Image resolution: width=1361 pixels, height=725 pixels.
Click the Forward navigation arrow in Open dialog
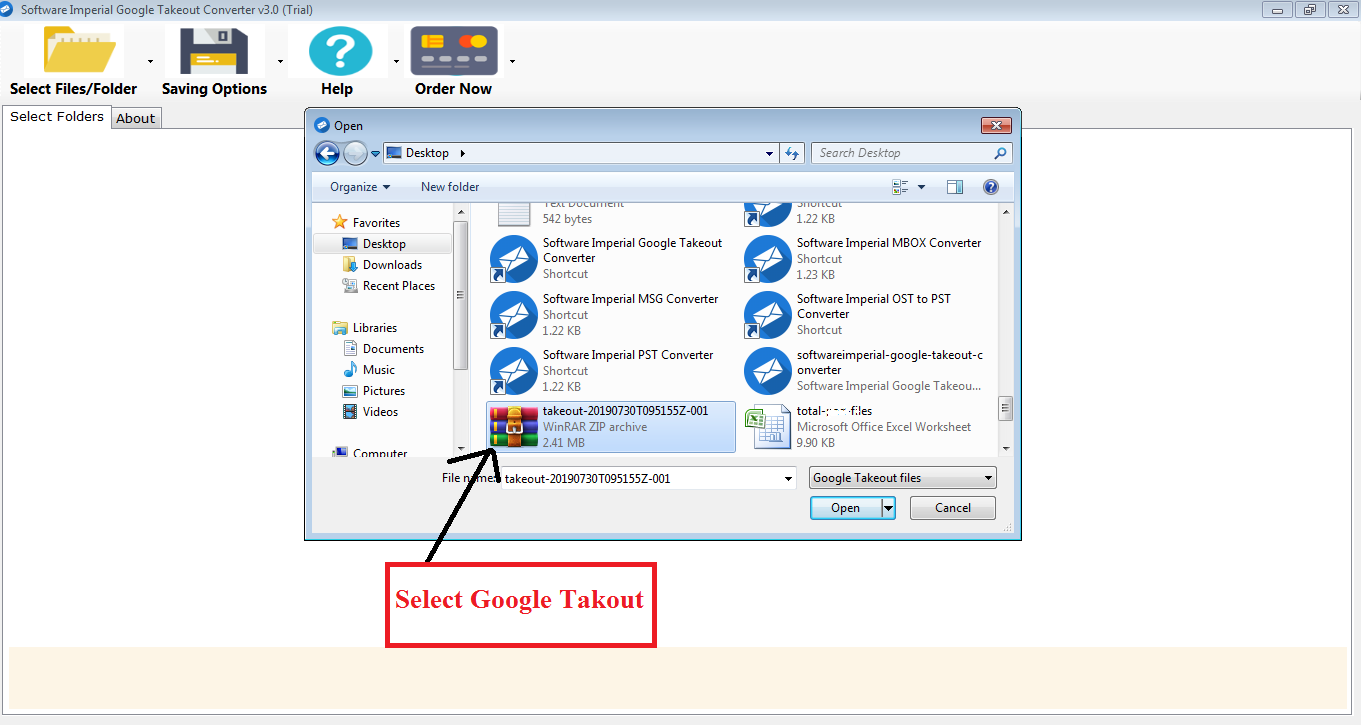[x=355, y=153]
